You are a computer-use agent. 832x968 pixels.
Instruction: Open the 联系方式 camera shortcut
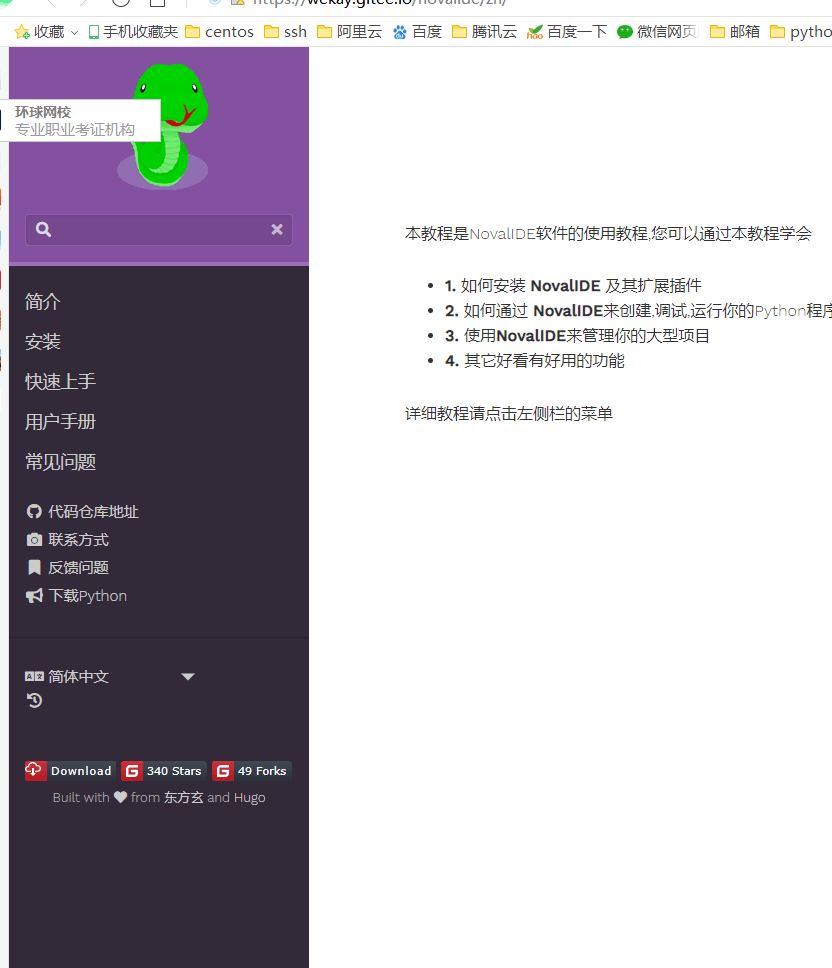[x=67, y=540]
